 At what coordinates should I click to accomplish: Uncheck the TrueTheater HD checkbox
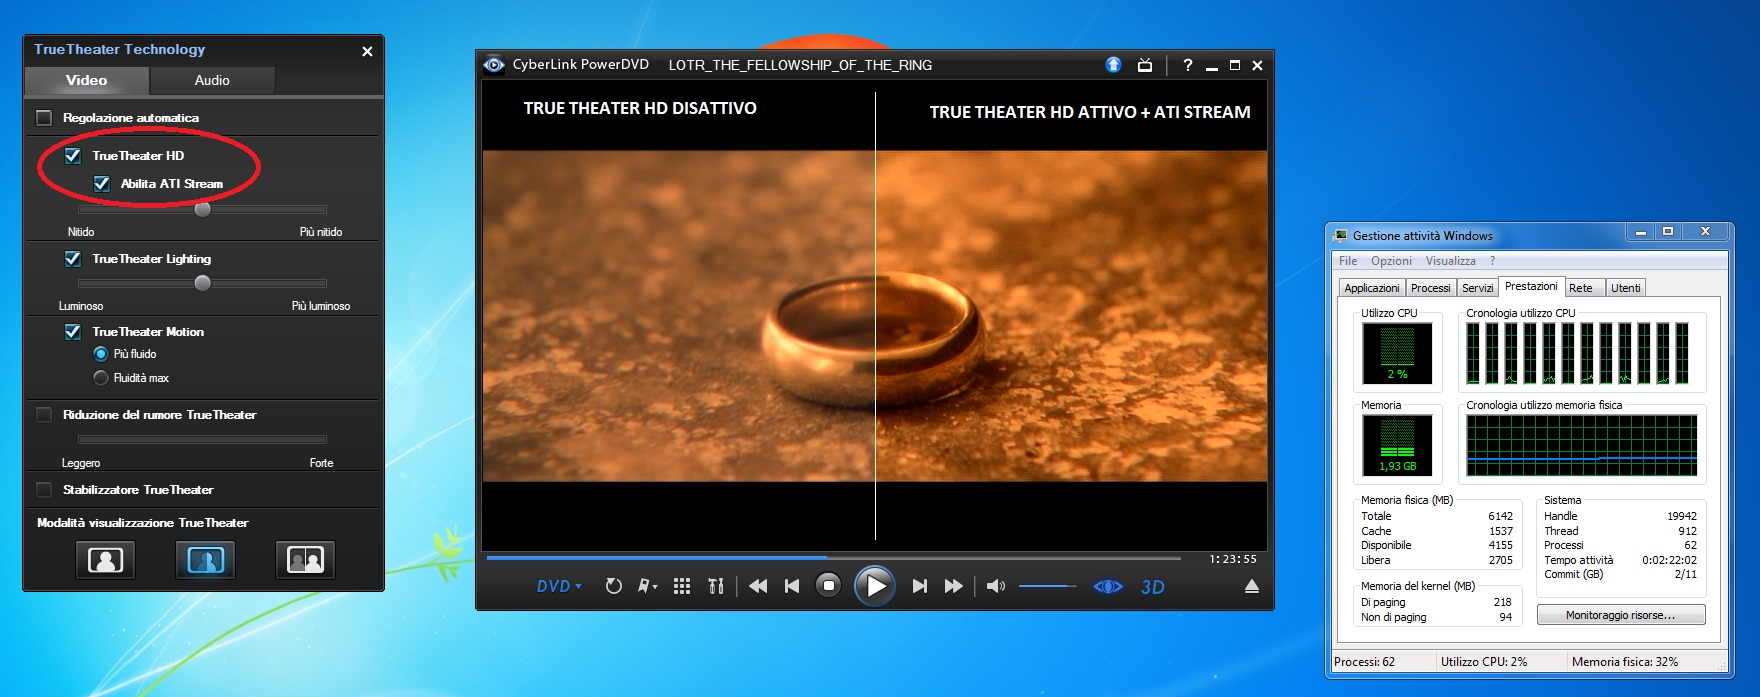pos(73,156)
